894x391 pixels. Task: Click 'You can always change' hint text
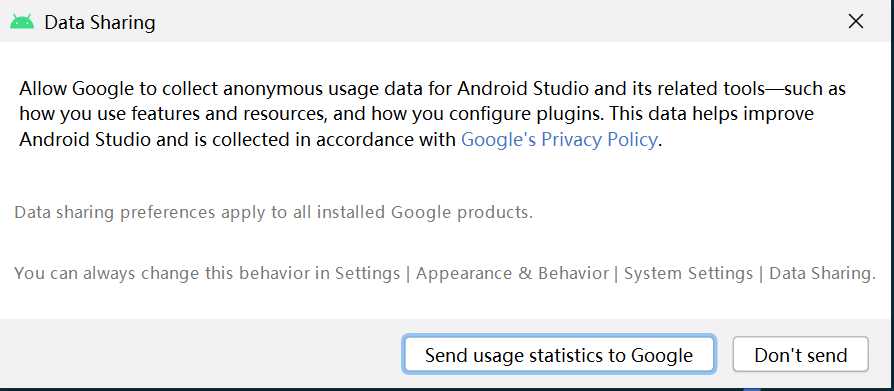click(x=161, y=274)
